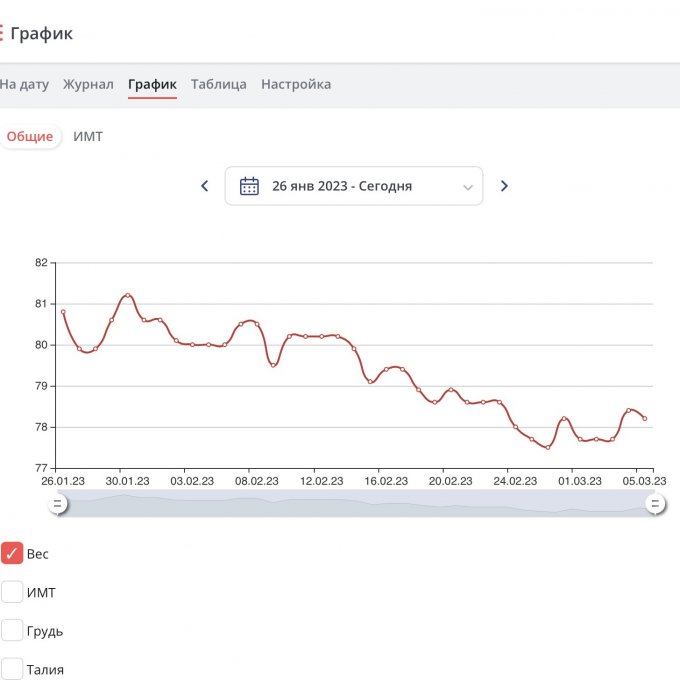Uncheck the Вес checkbox

(x=12, y=553)
